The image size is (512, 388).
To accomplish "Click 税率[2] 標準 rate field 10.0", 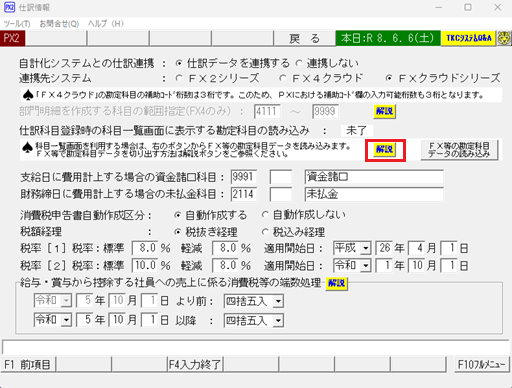I will [145, 266].
